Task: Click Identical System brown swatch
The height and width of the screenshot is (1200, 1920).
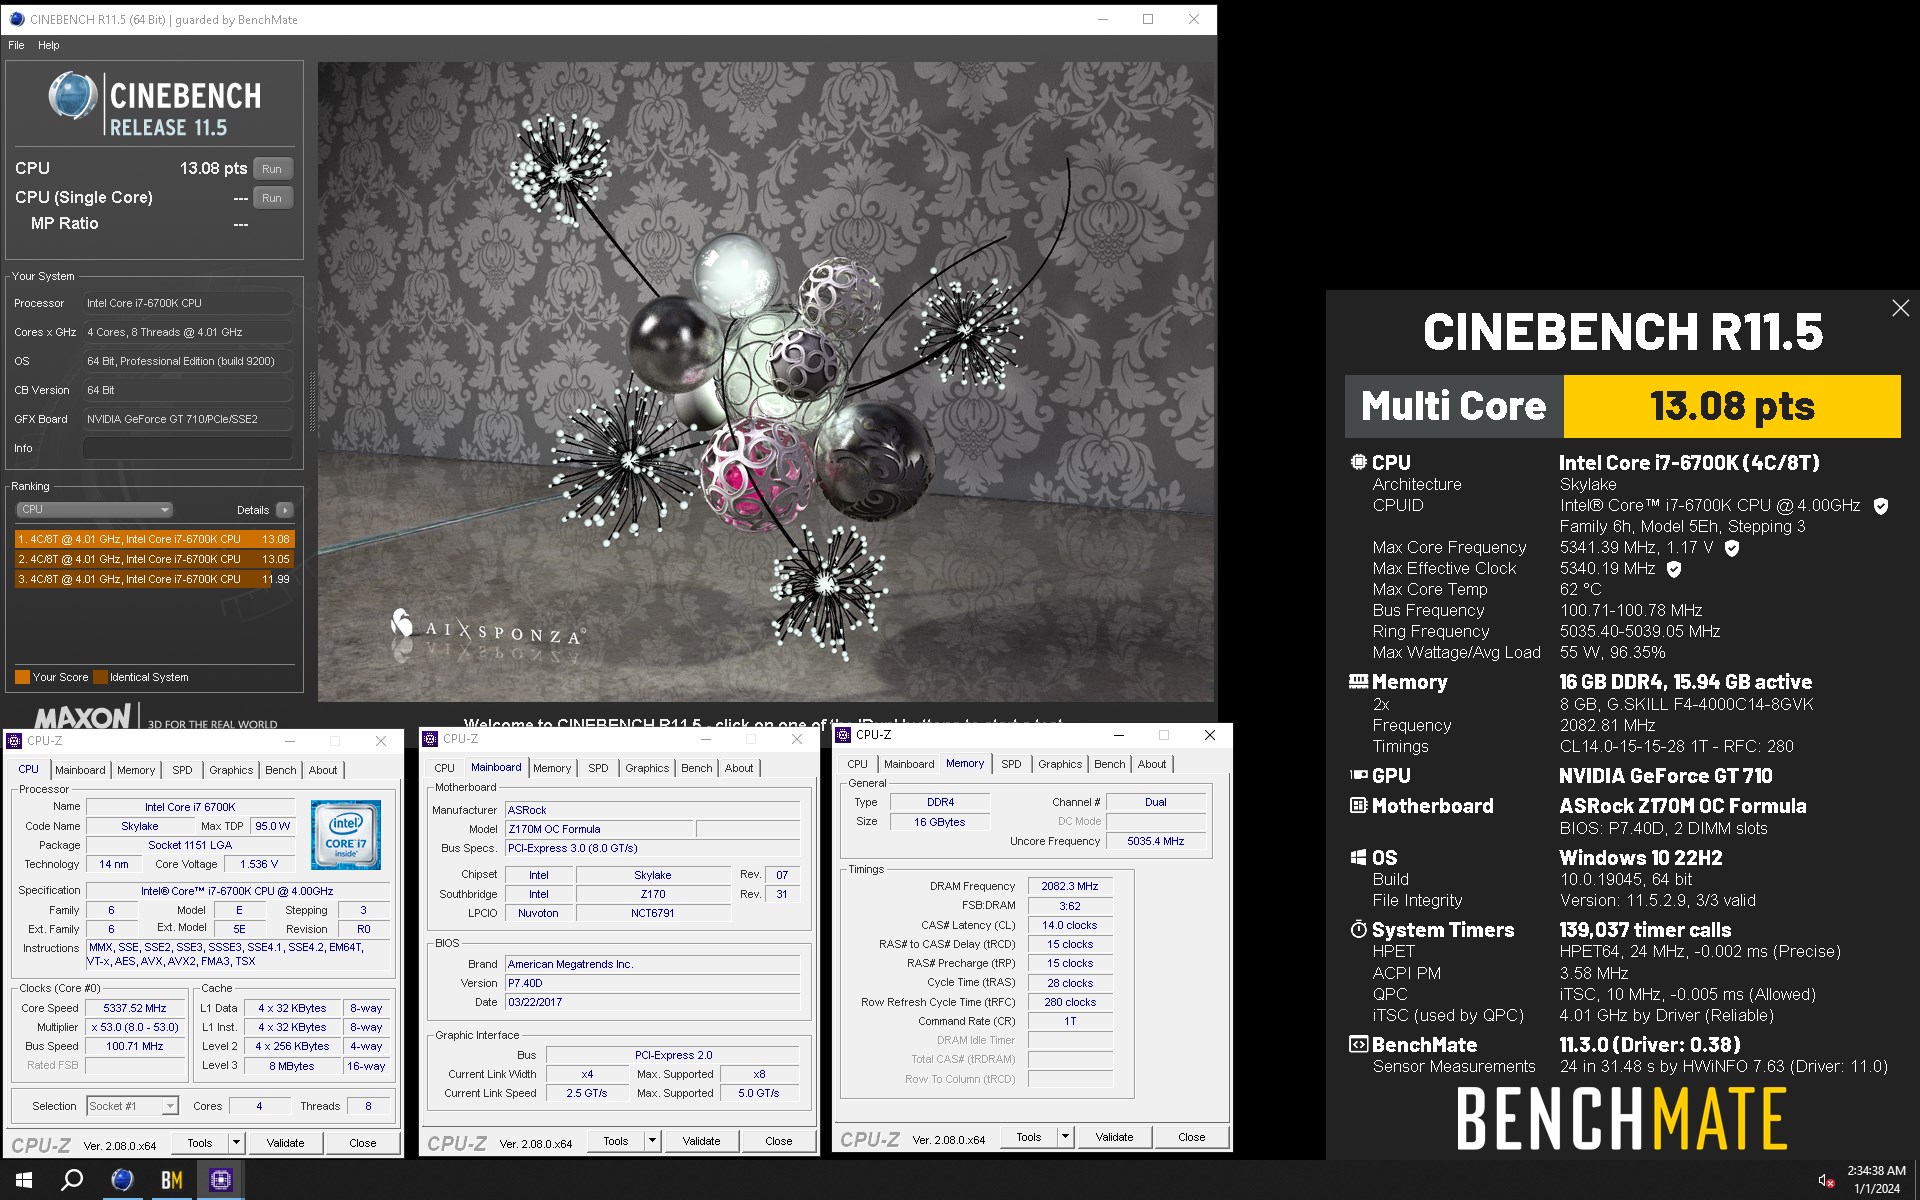Action: click(100, 677)
